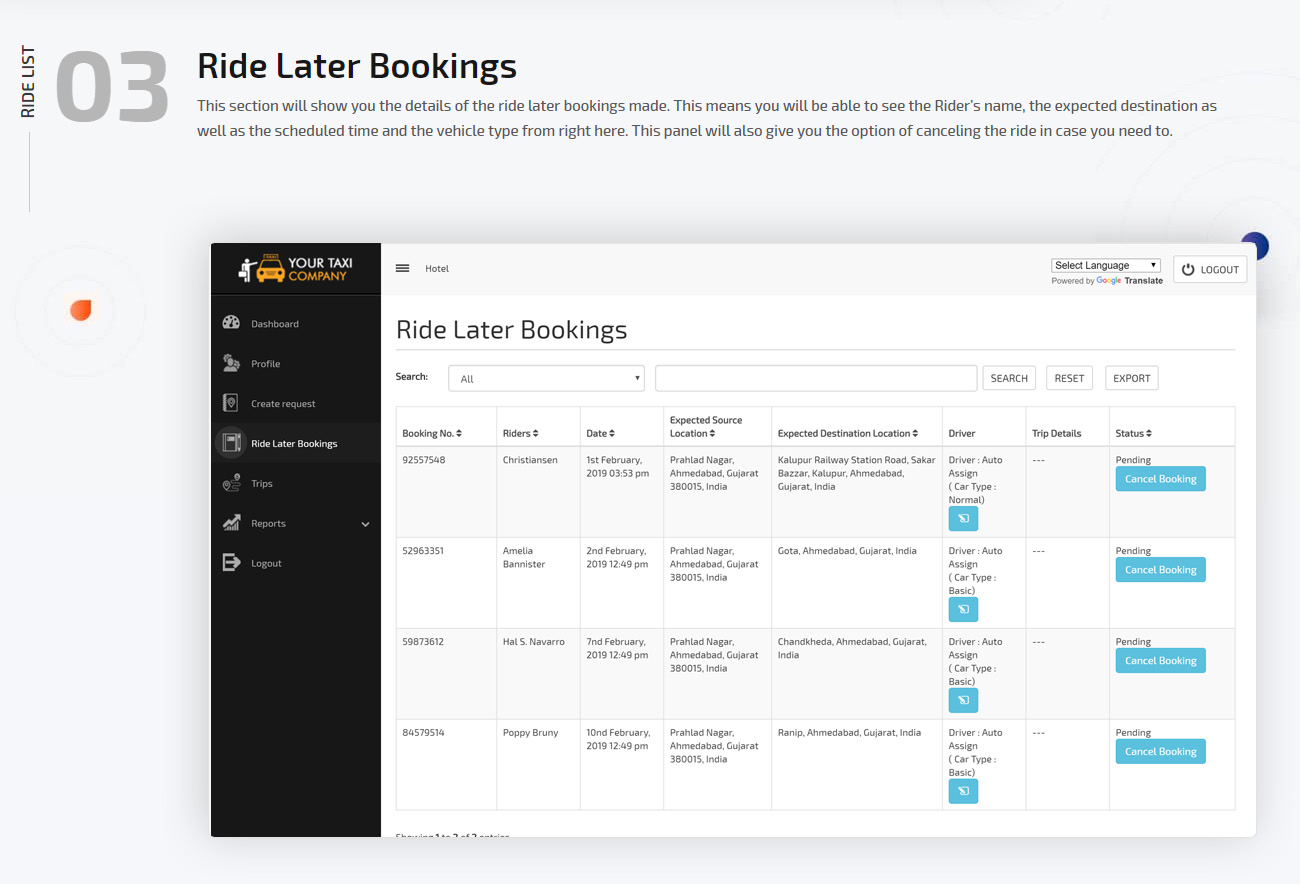Click the driver assign icon for Hal S. Navarro
The width and height of the screenshot is (1301, 885).
pyautogui.click(x=963, y=700)
